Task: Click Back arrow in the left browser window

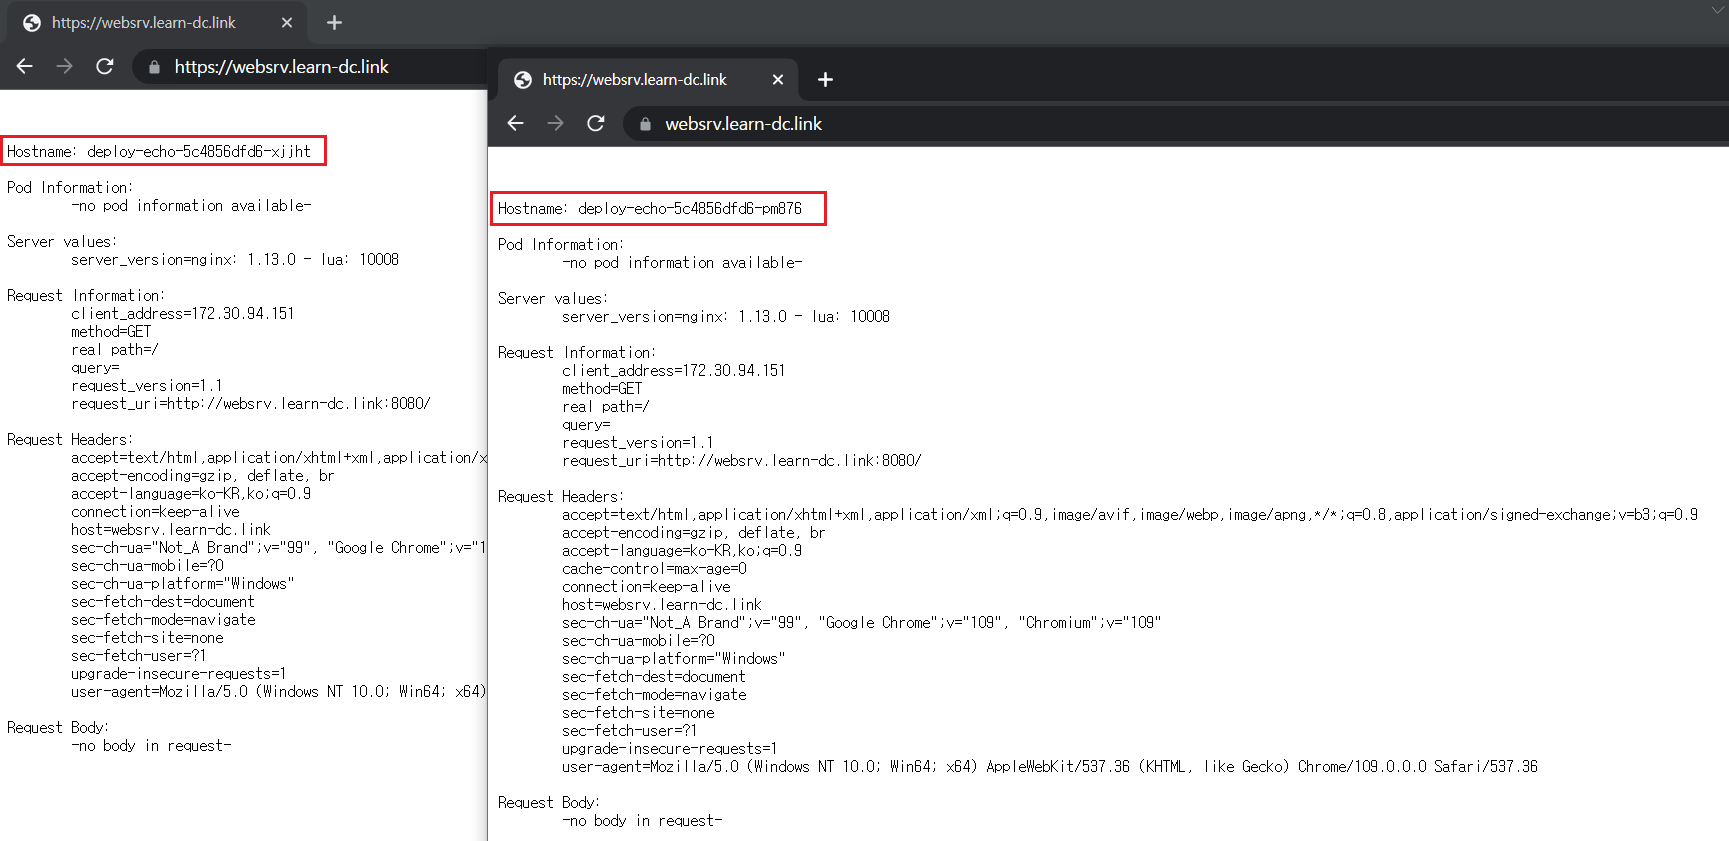Action: click(25, 66)
